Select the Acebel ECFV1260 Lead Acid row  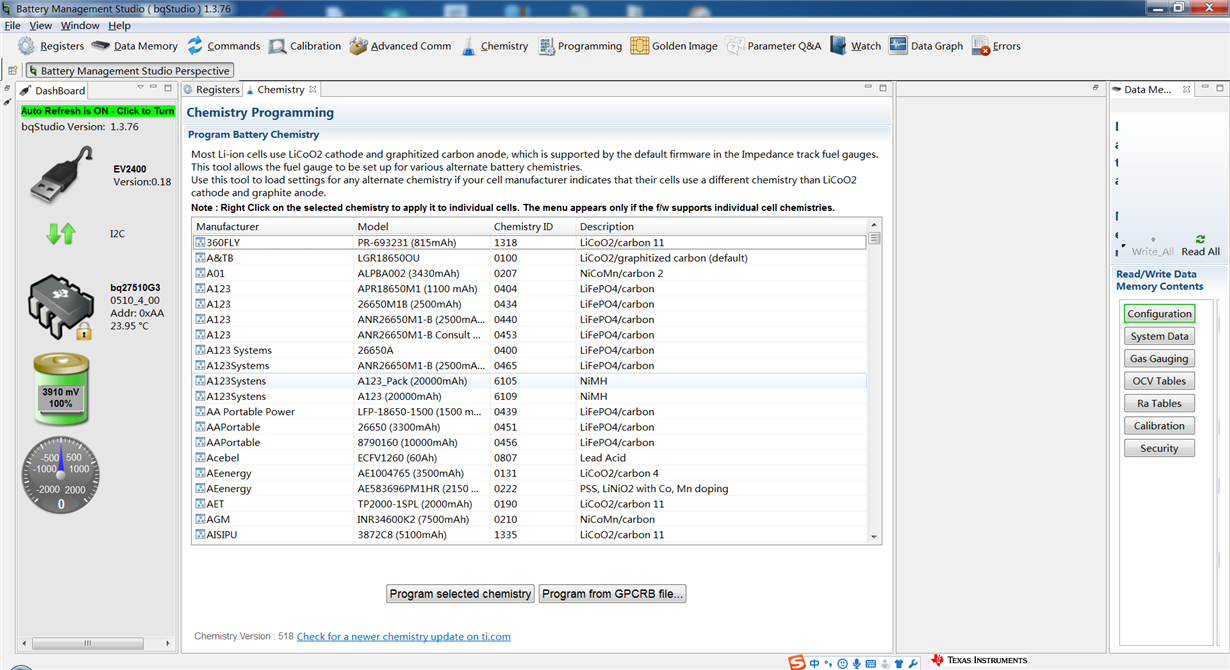tap(529, 458)
